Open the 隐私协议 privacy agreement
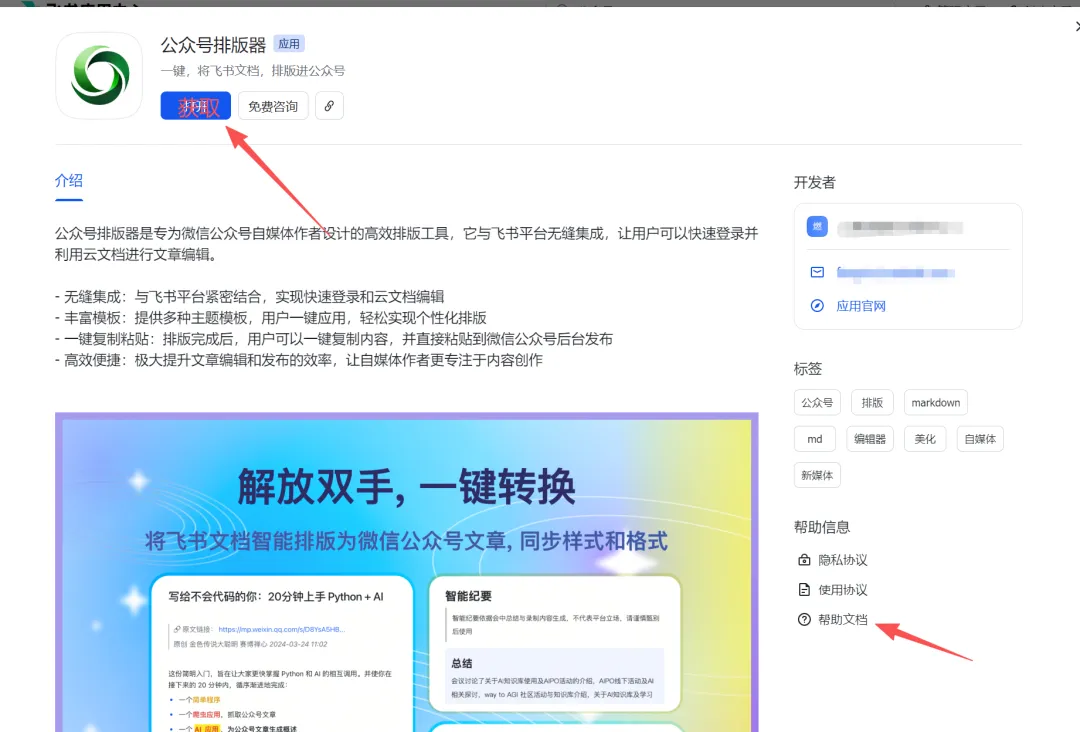The image size is (1080, 732). click(x=842, y=560)
